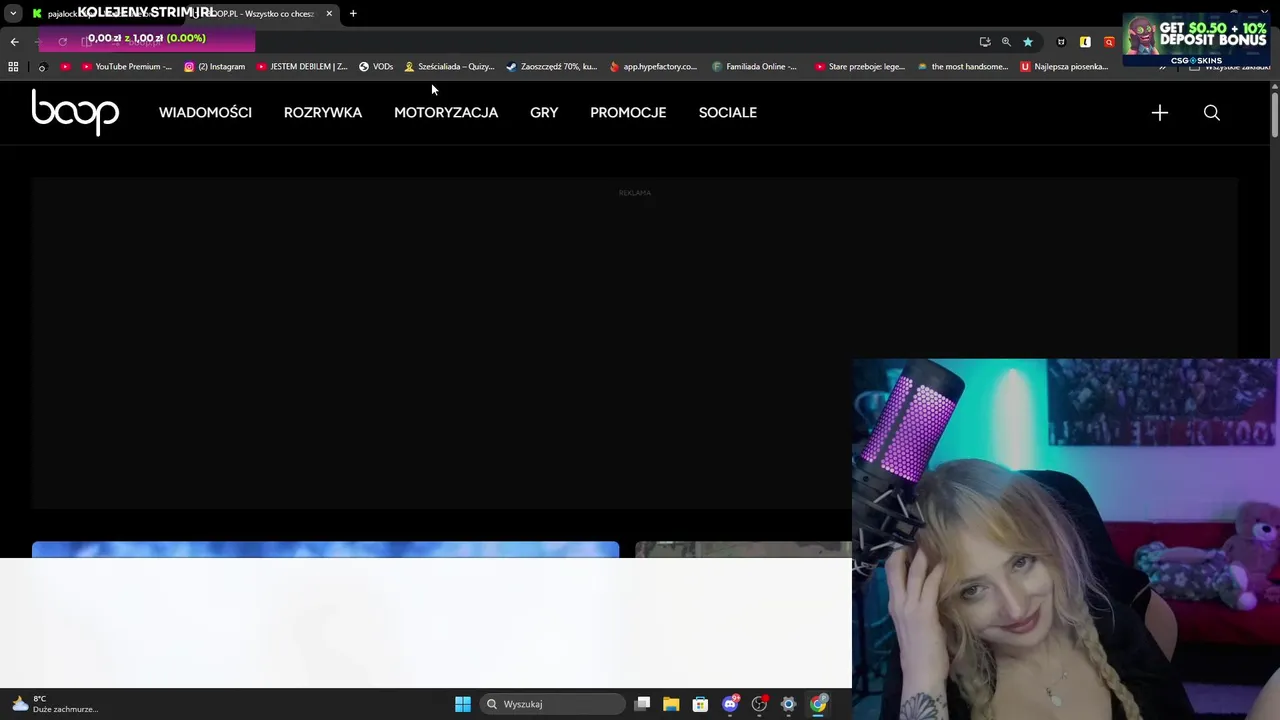Open the tab list dropdown arrow
The width and height of the screenshot is (1280, 720).
(13, 14)
